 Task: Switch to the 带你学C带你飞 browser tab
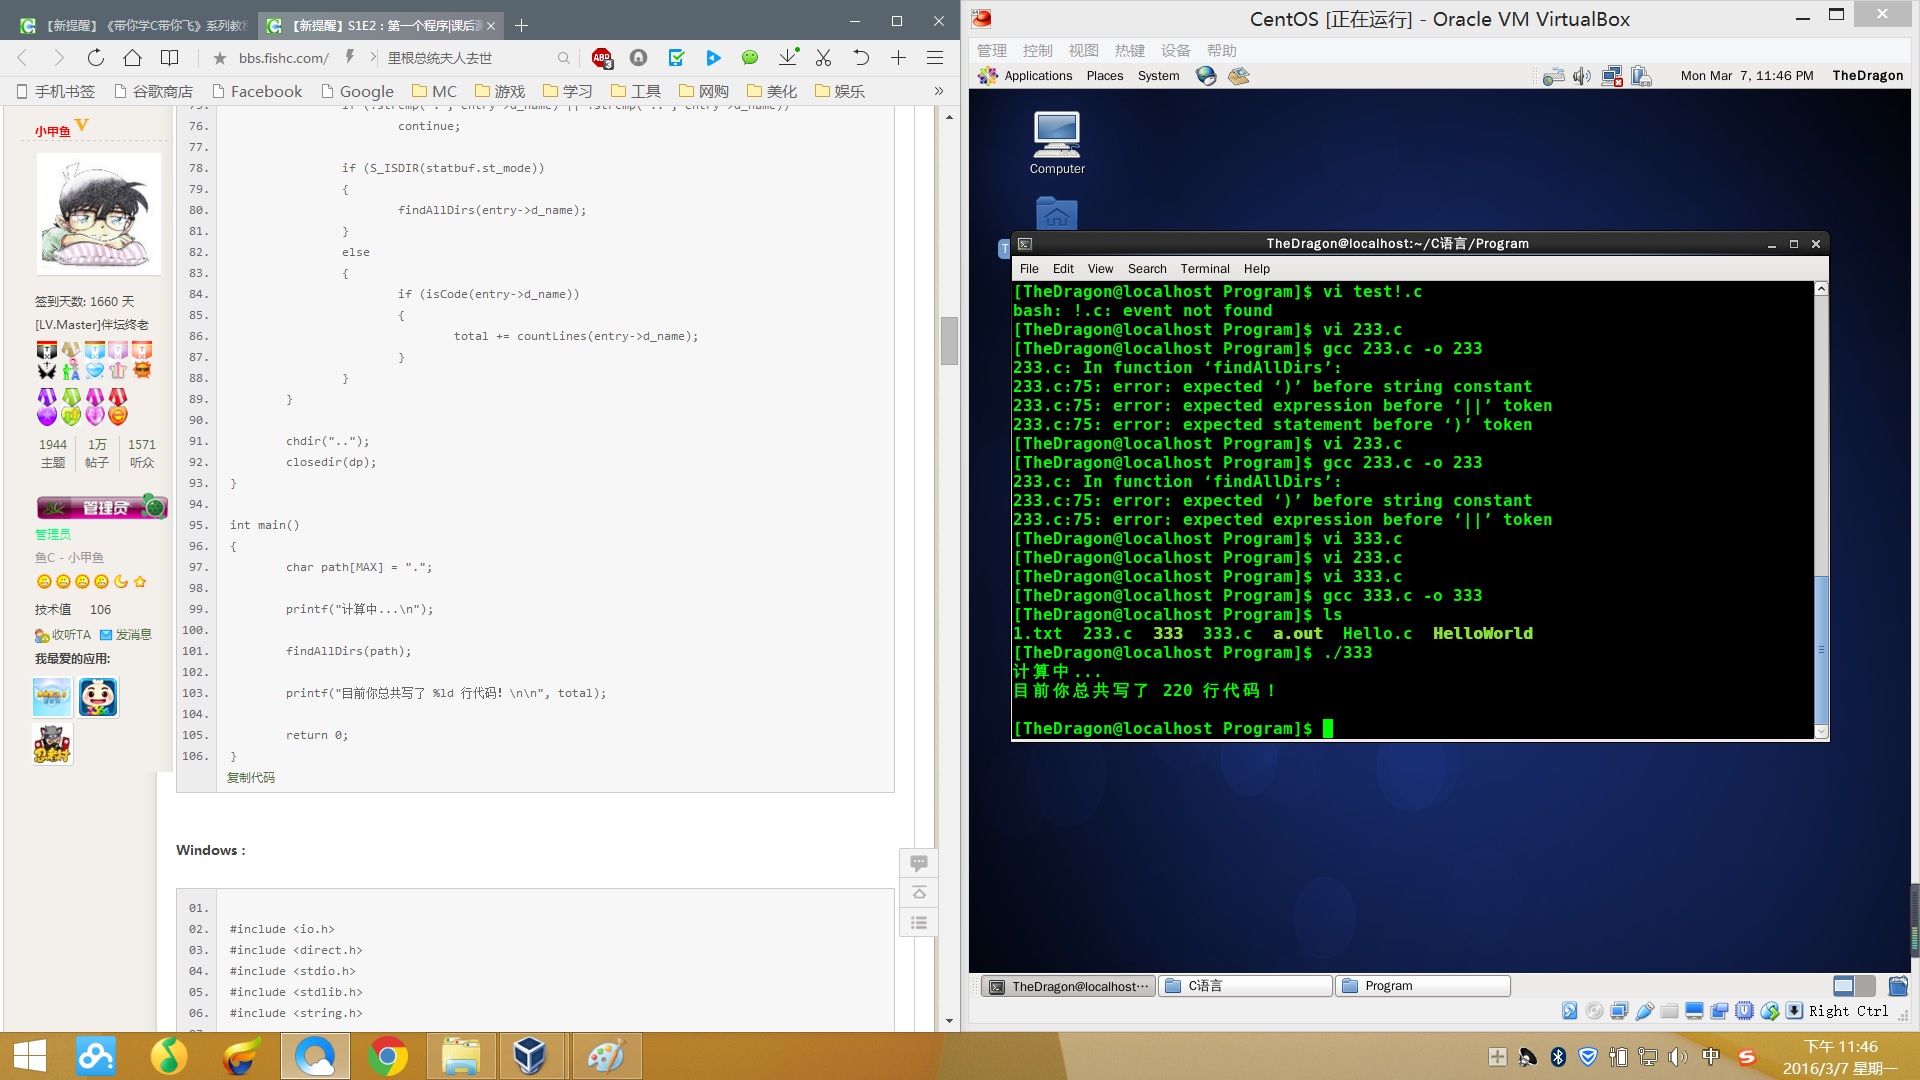coord(134,25)
